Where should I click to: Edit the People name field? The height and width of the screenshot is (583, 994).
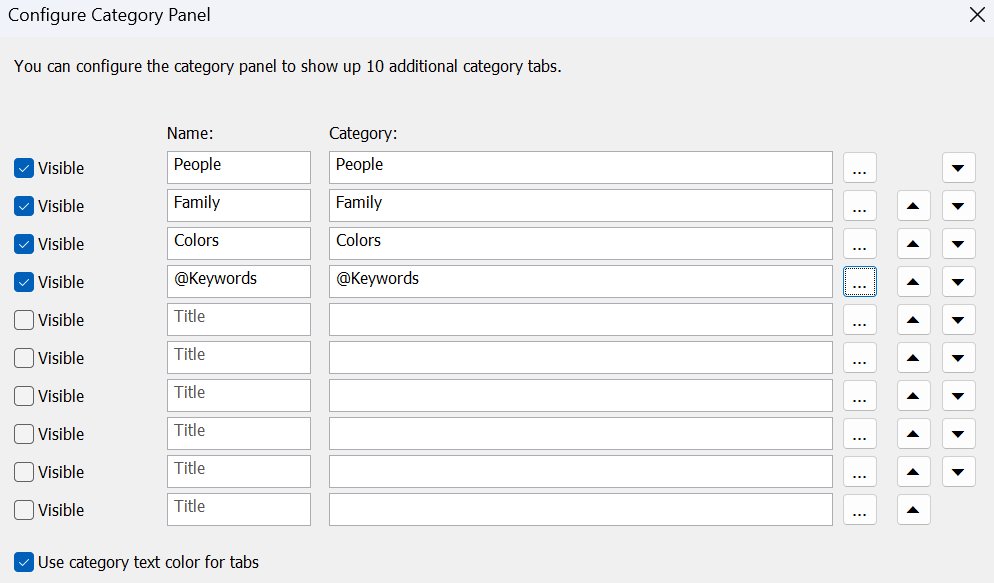239,167
